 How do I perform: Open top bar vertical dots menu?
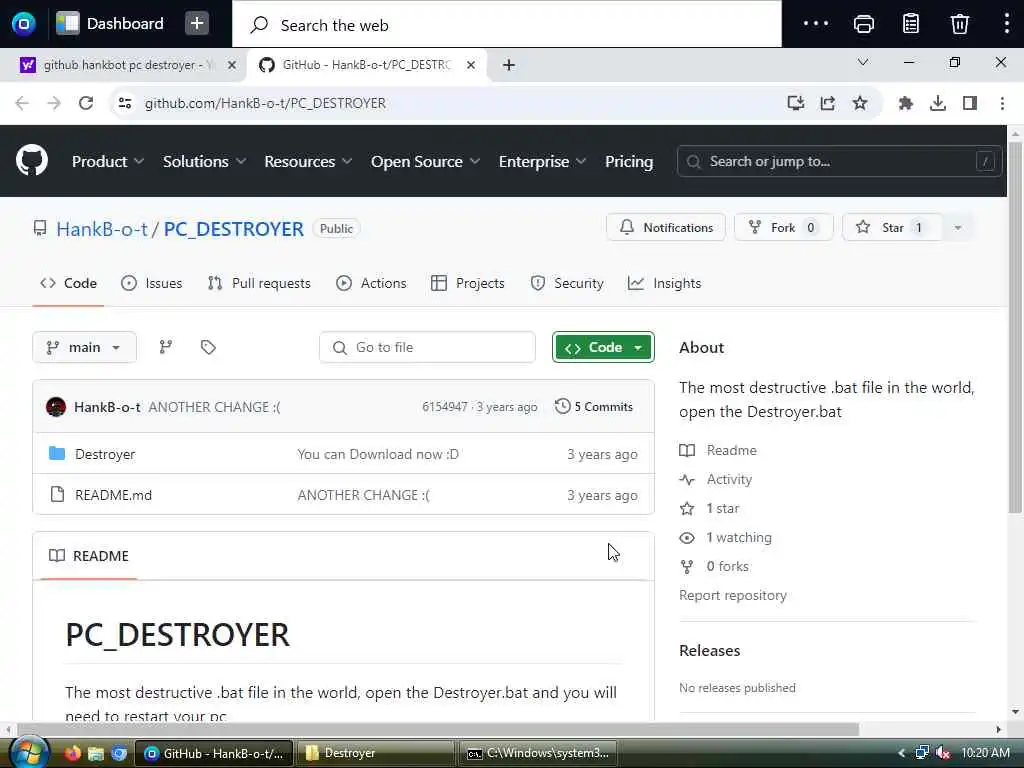[x=1006, y=24]
